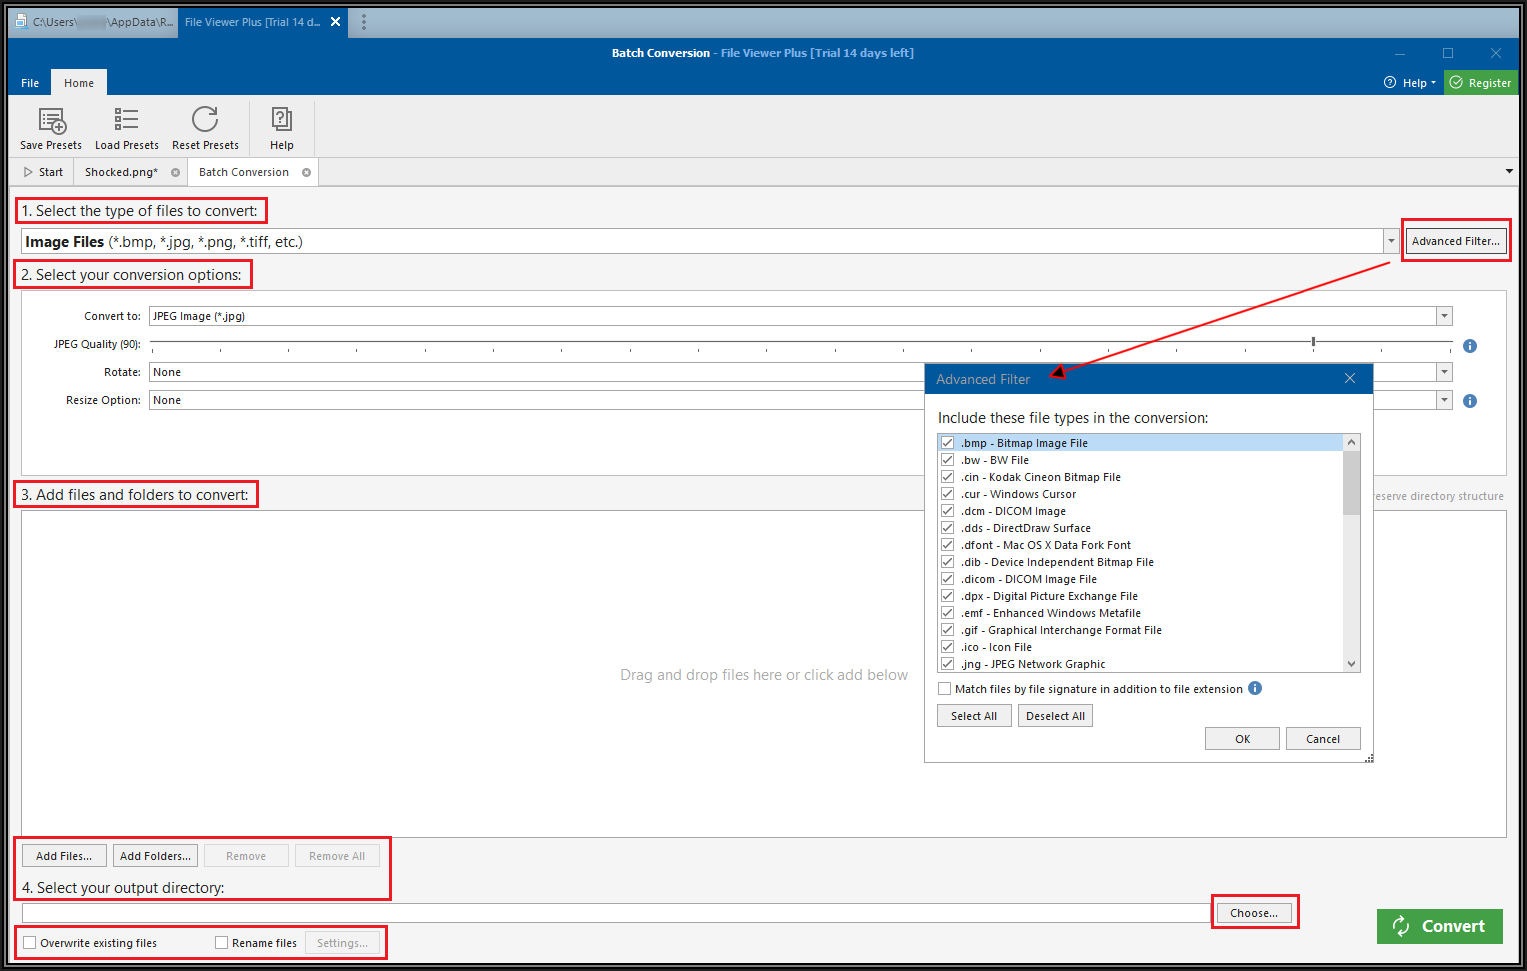Close the File Viewer Plus browser tab
1527x971 pixels.
pos(335,22)
